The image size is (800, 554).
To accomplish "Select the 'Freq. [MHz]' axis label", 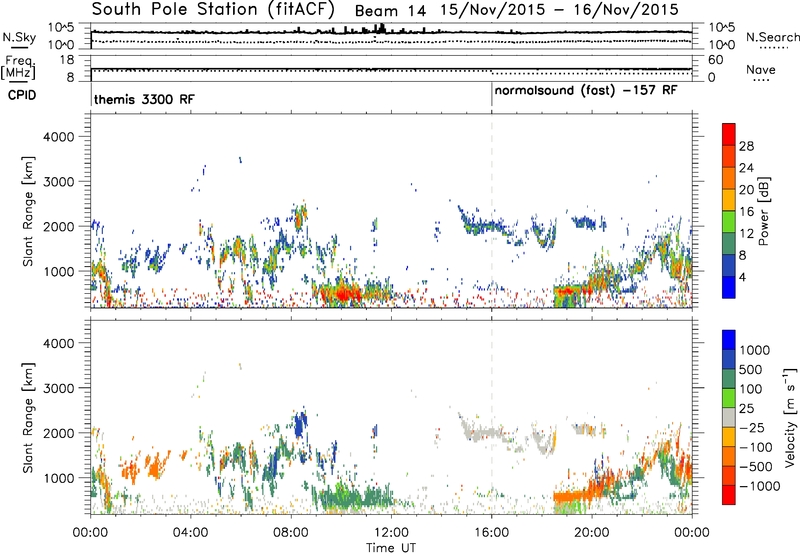I will click(18, 67).
